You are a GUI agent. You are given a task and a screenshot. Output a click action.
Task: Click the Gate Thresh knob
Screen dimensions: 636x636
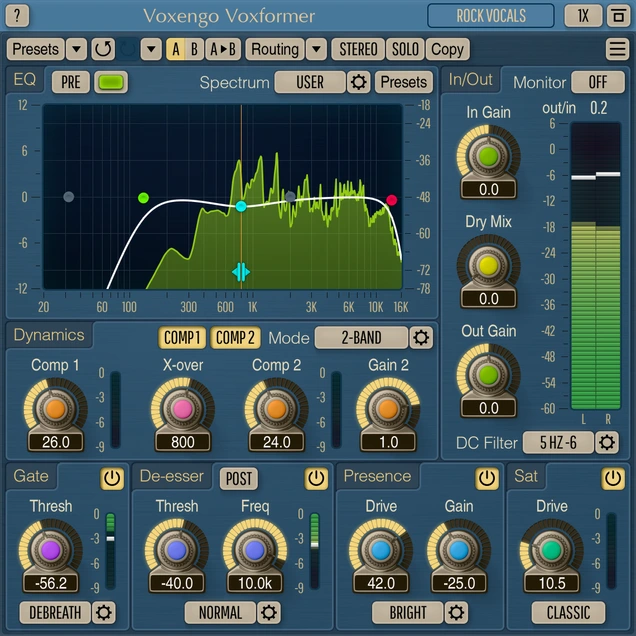[50, 550]
